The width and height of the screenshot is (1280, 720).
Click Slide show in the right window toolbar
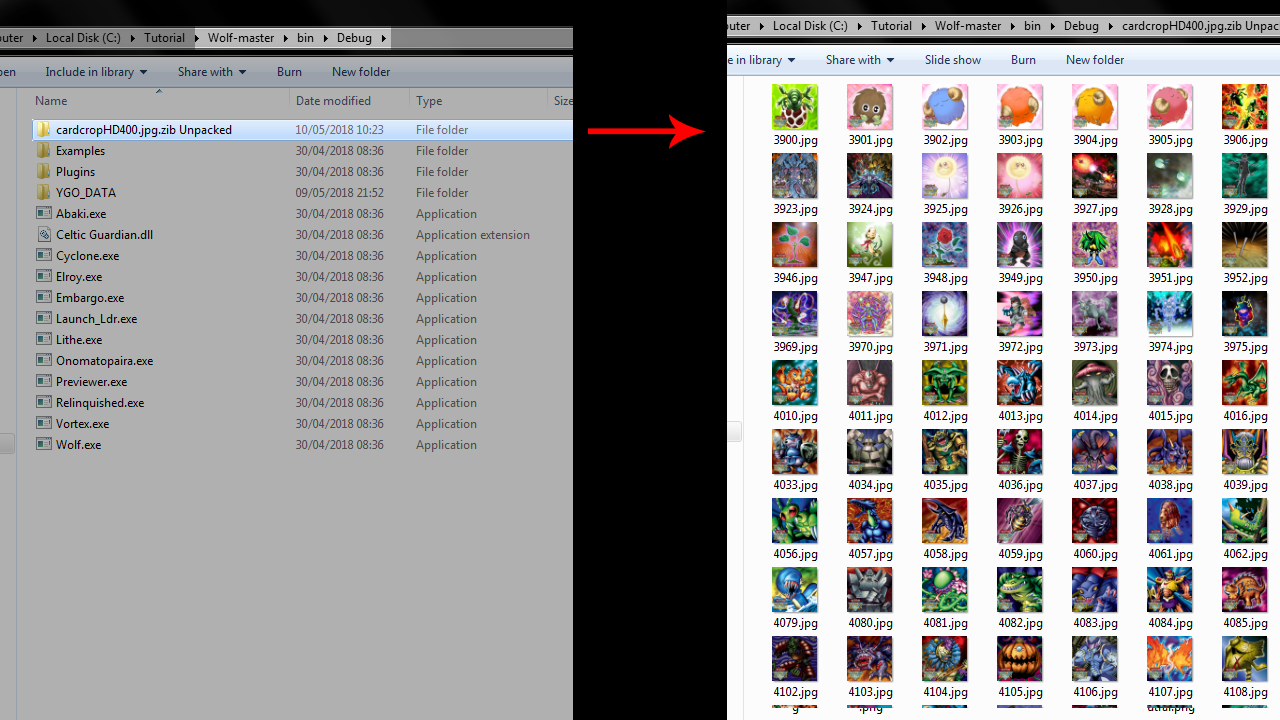(953, 60)
